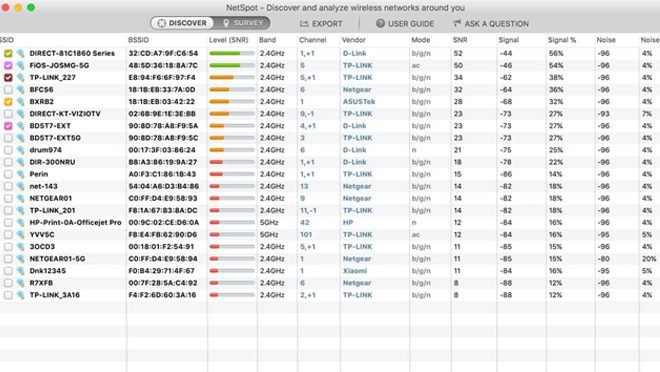Viewport: 660px width, 372px height.
Task: Click signal icon beside TP-LINK_3A16
Action: [x=20, y=295]
